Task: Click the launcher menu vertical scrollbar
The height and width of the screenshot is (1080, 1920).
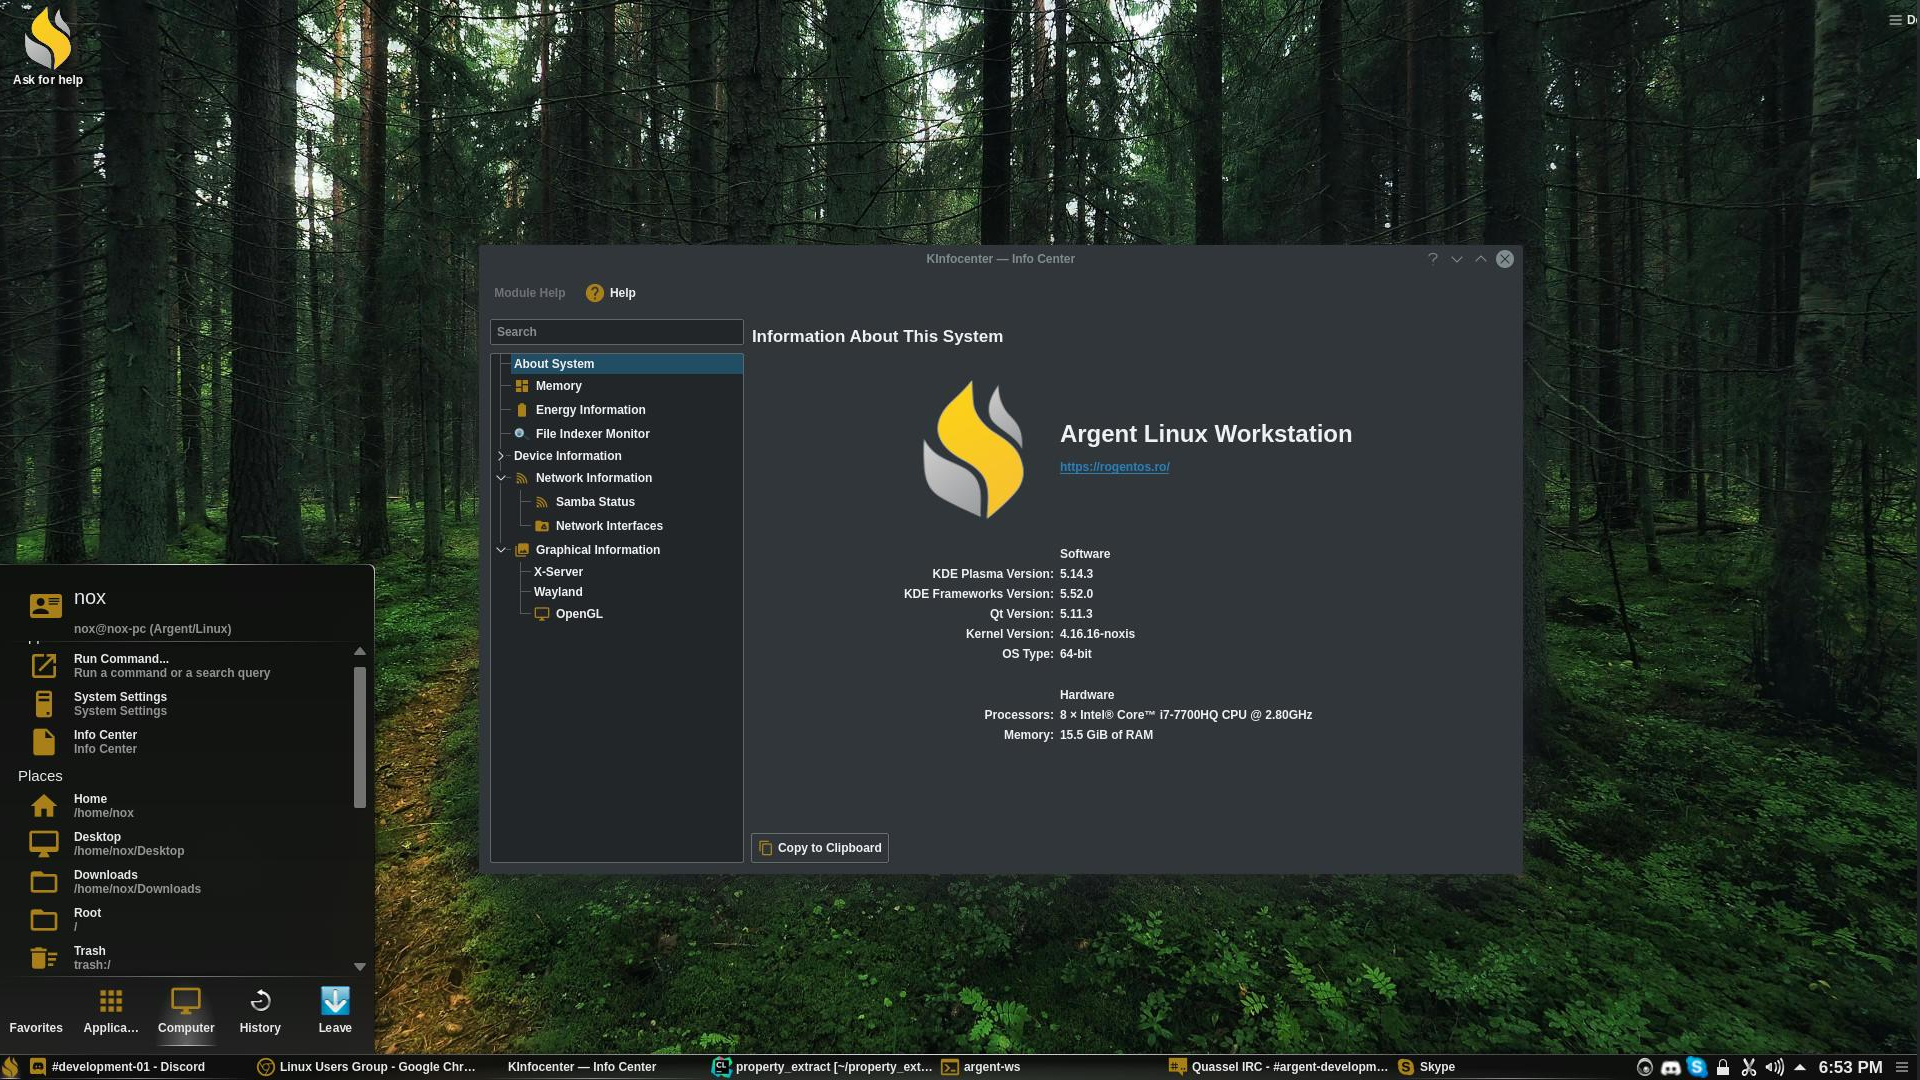Action: (x=360, y=737)
